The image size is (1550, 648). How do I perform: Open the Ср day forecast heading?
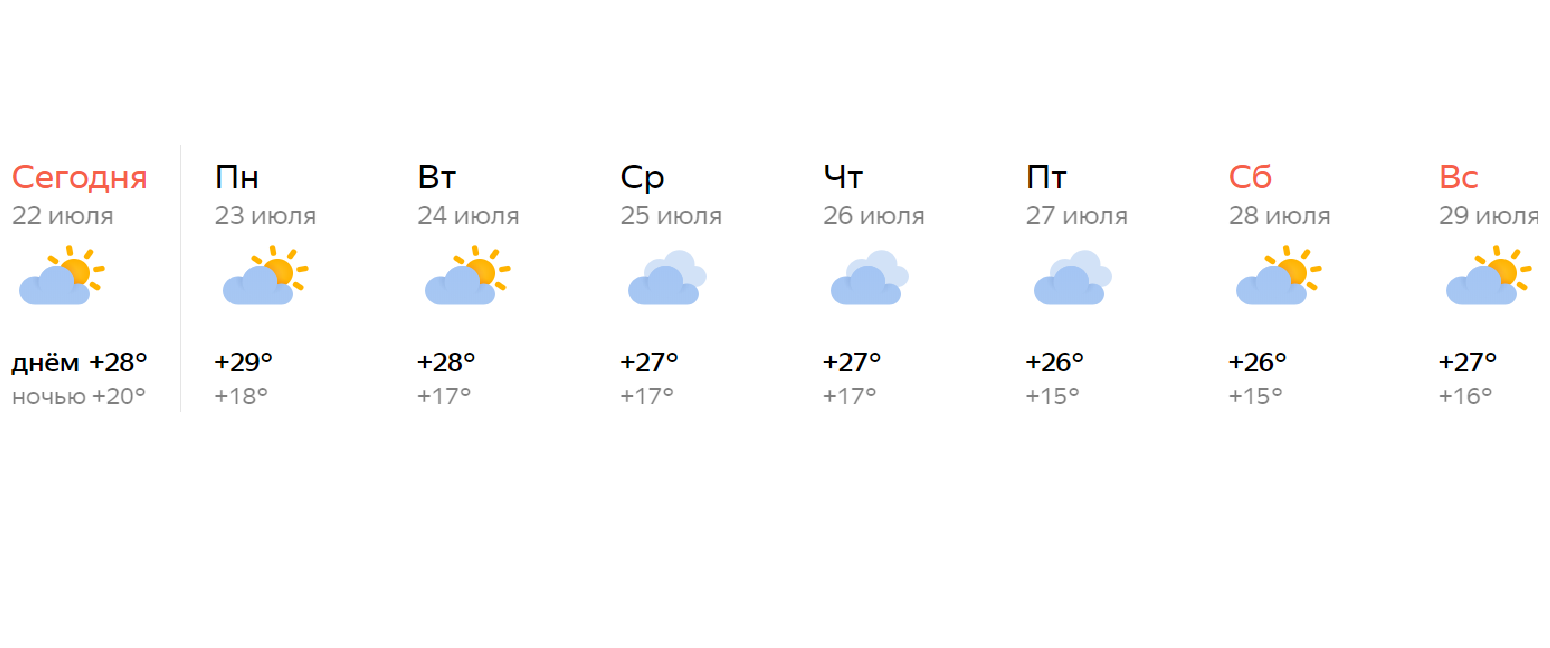pyautogui.click(x=642, y=179)
